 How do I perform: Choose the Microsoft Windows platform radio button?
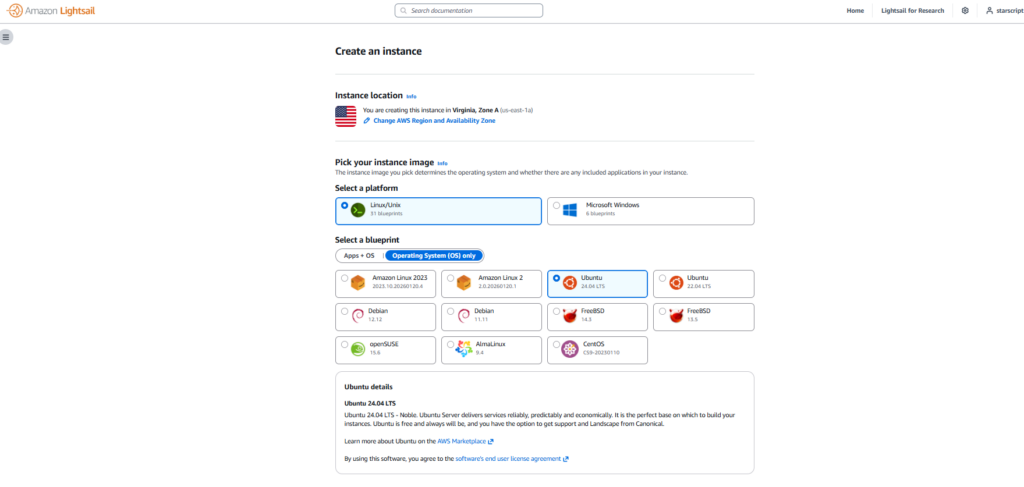point(556,206)
